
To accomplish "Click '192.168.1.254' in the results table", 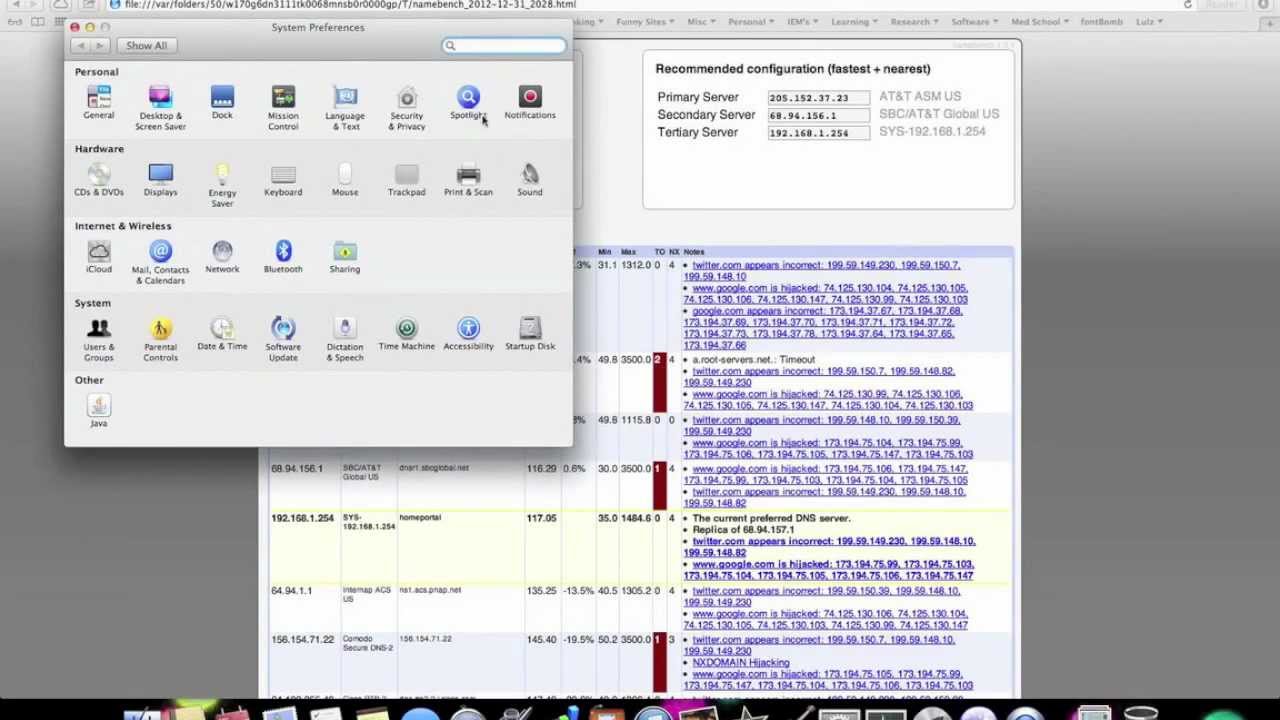I will 302,518.
